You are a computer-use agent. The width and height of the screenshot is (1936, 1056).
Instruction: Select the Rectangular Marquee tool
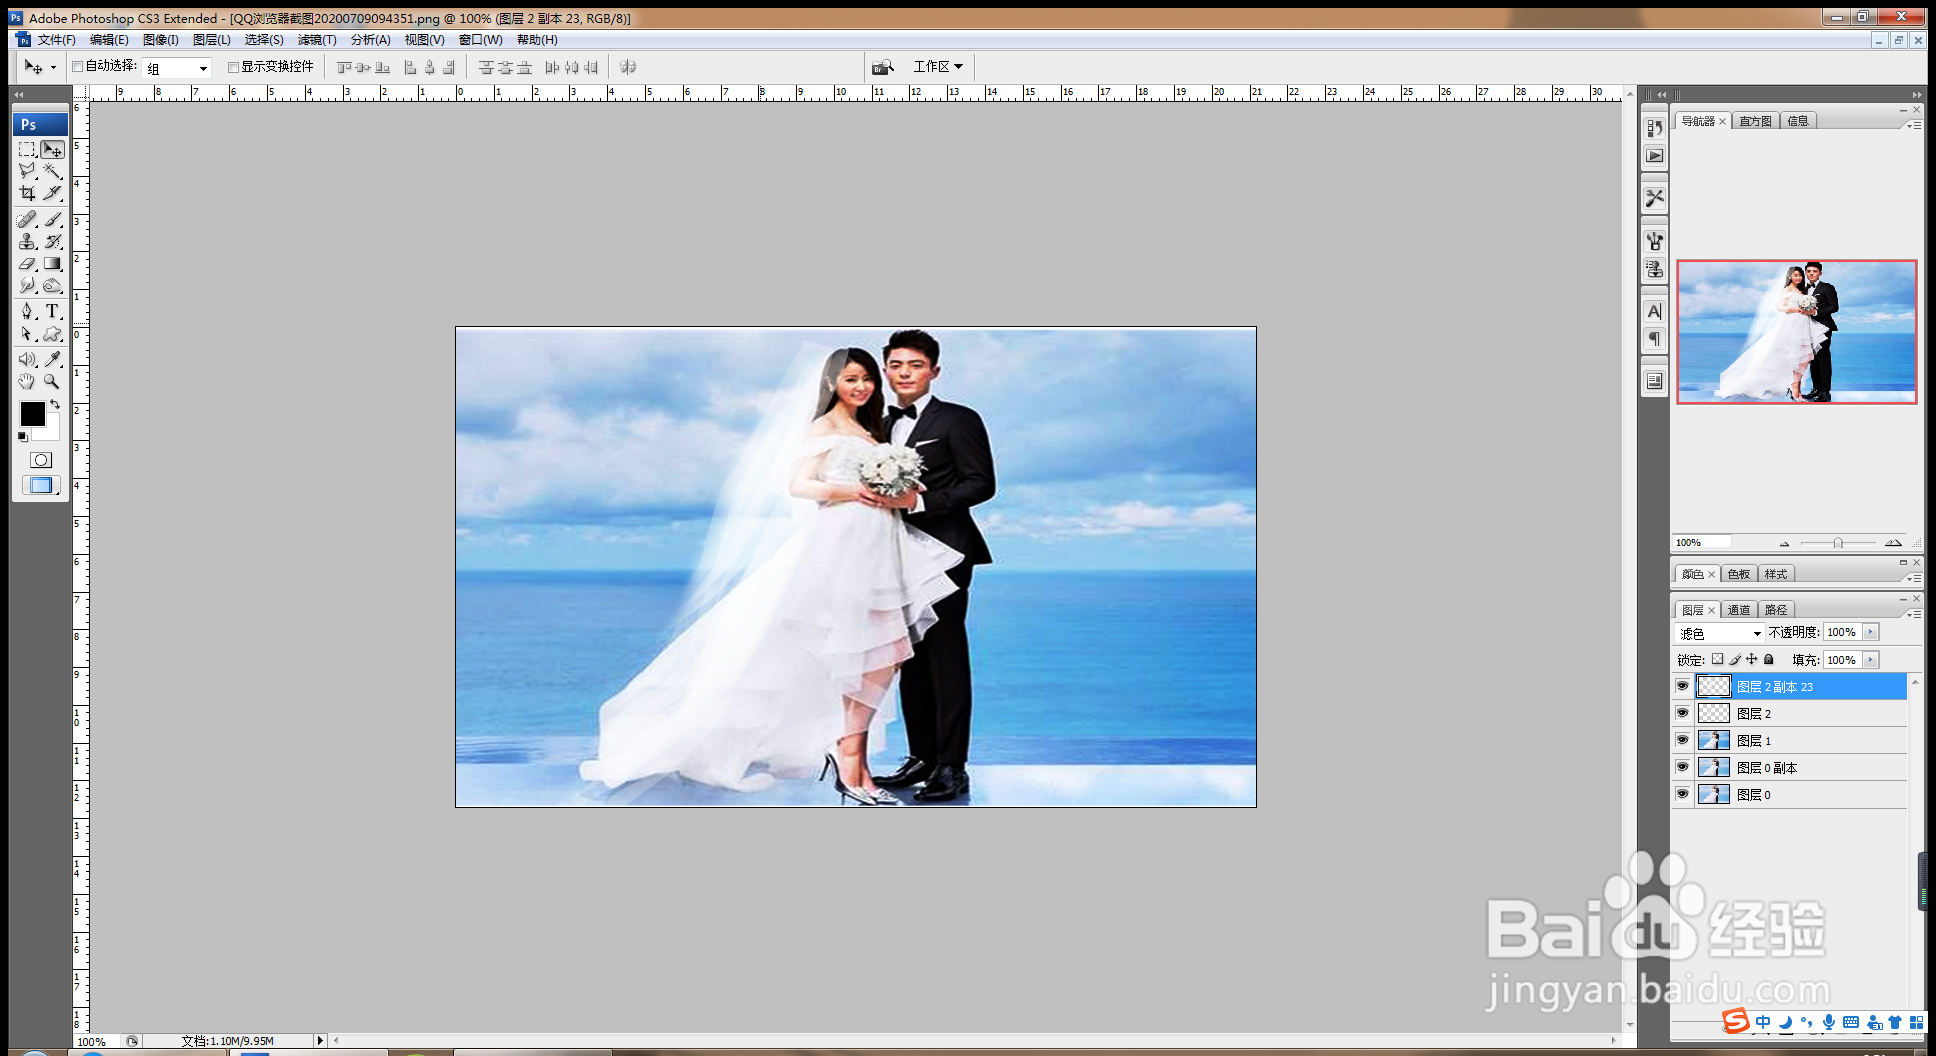pyautogui.click(x=27, y=149)
